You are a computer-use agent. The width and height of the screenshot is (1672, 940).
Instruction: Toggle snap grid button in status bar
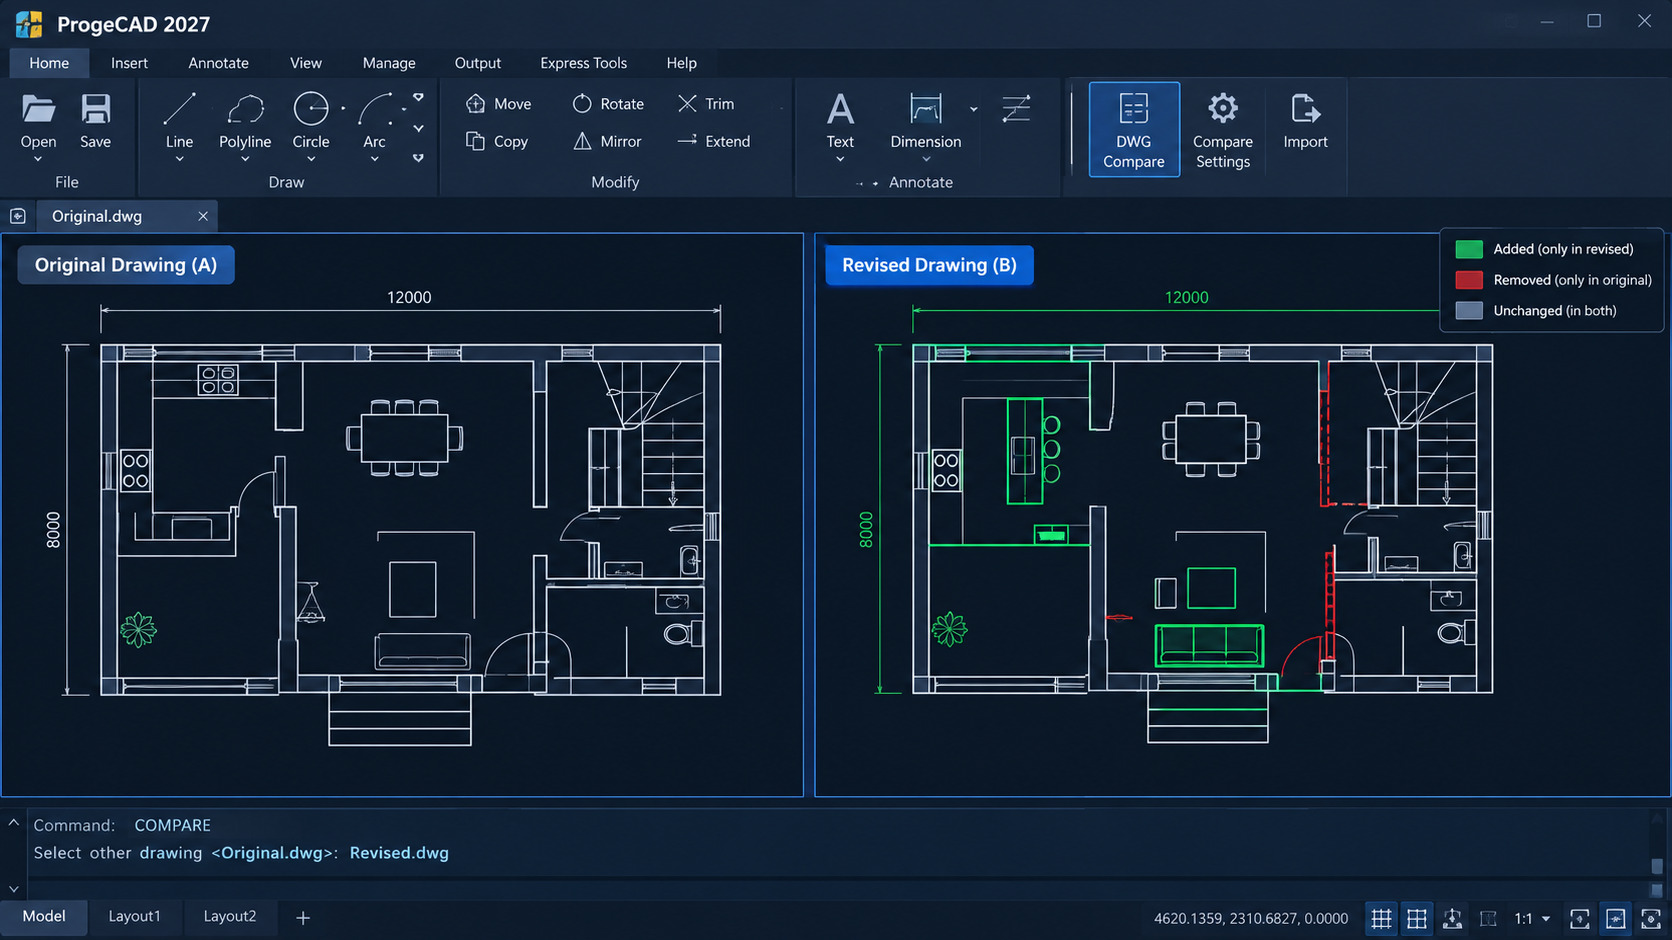click(1417, 918)
